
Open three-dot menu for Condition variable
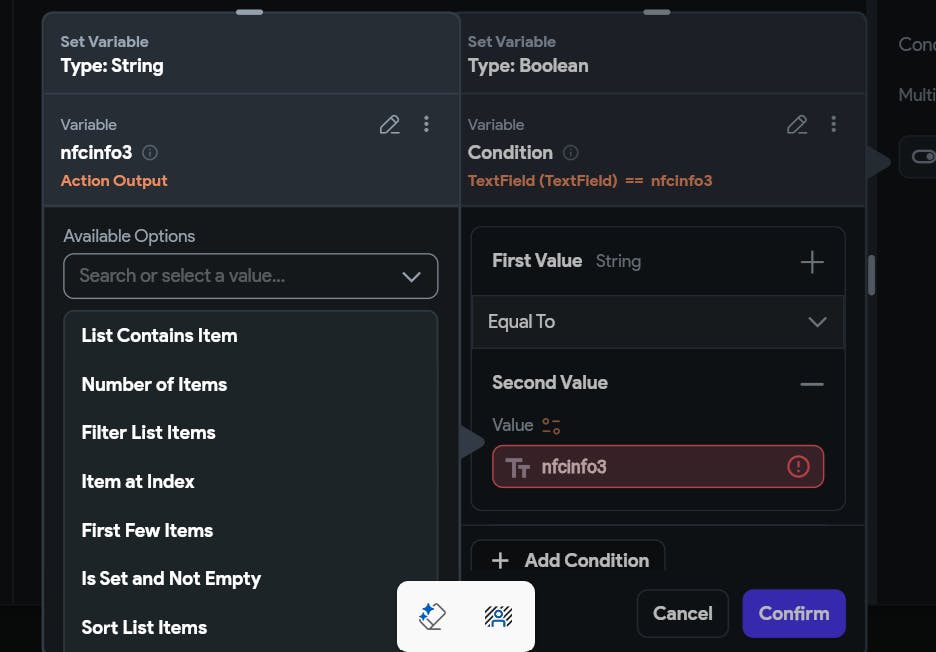[834, 124]
